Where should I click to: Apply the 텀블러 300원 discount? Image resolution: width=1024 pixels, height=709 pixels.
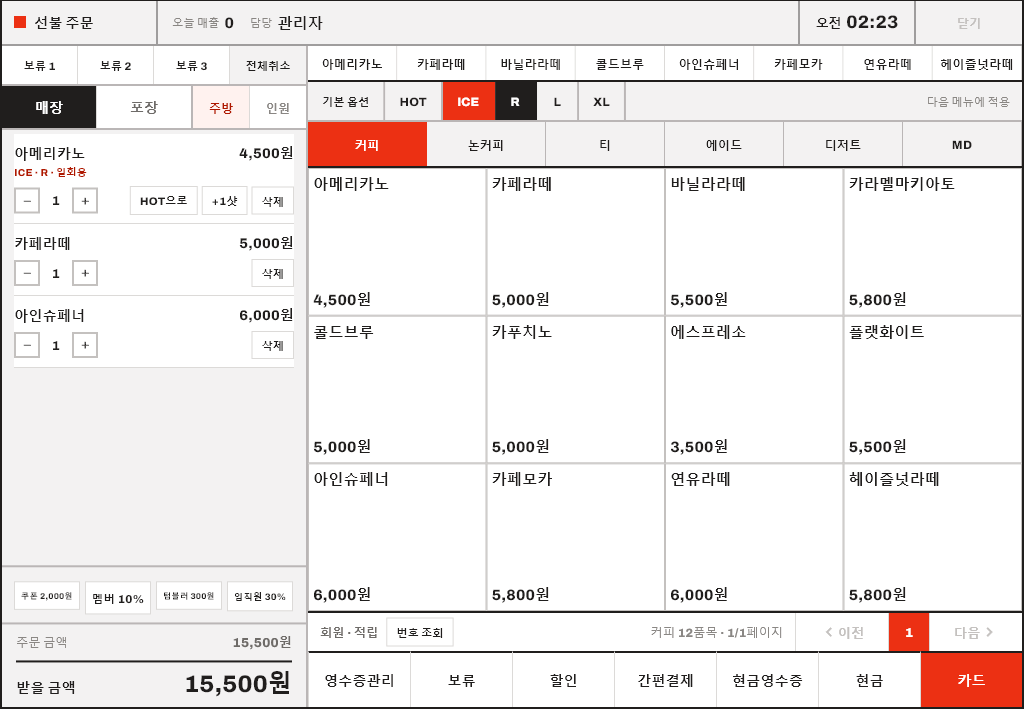tap(189, 596)
